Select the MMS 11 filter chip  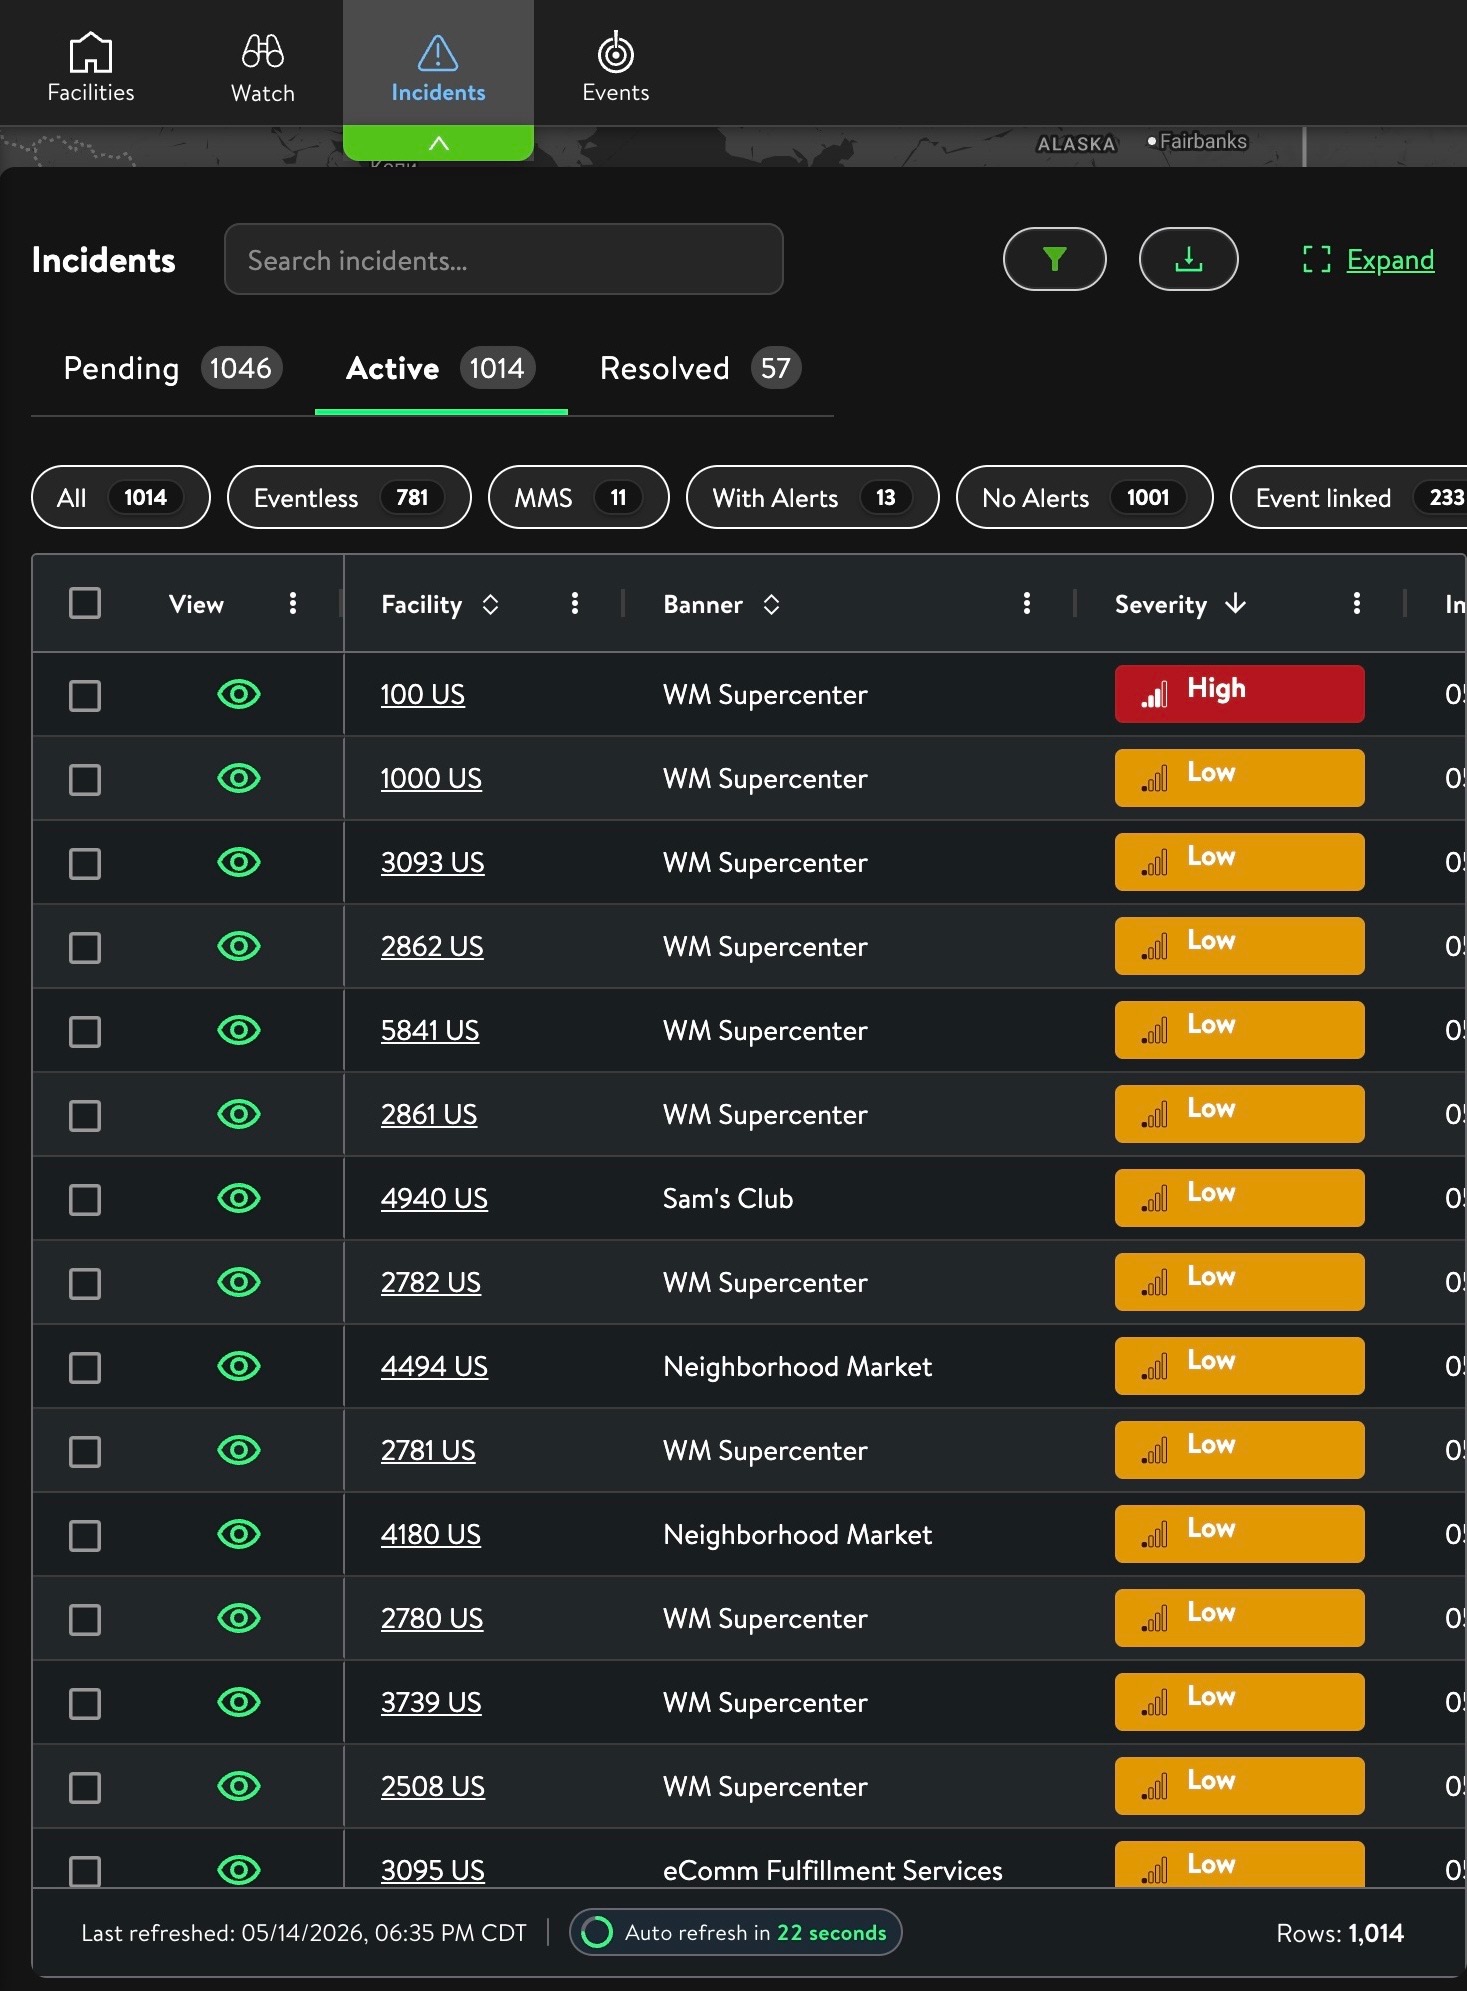coord(578,497)
